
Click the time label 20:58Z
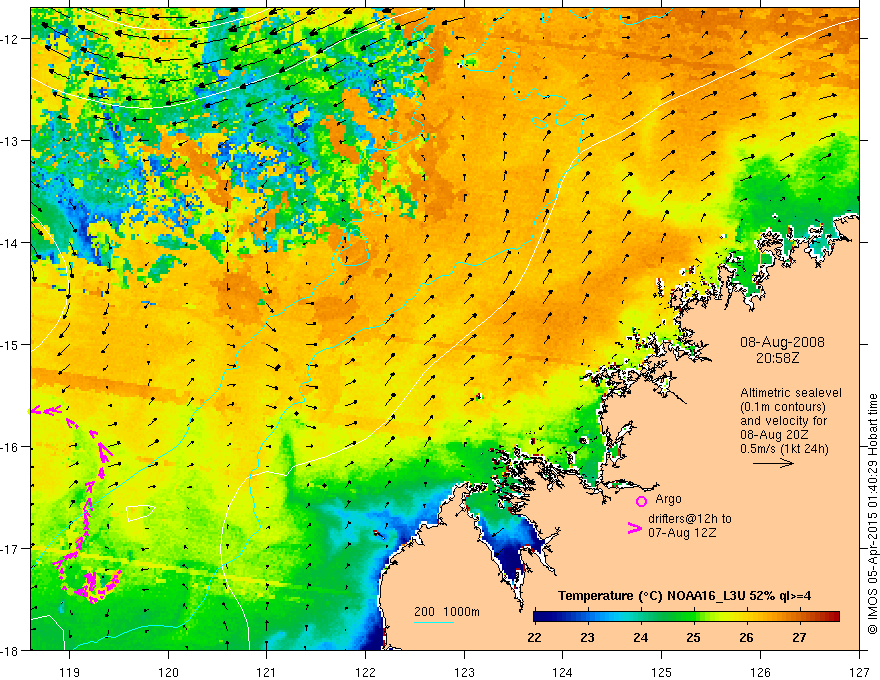(x=778, y=358)
